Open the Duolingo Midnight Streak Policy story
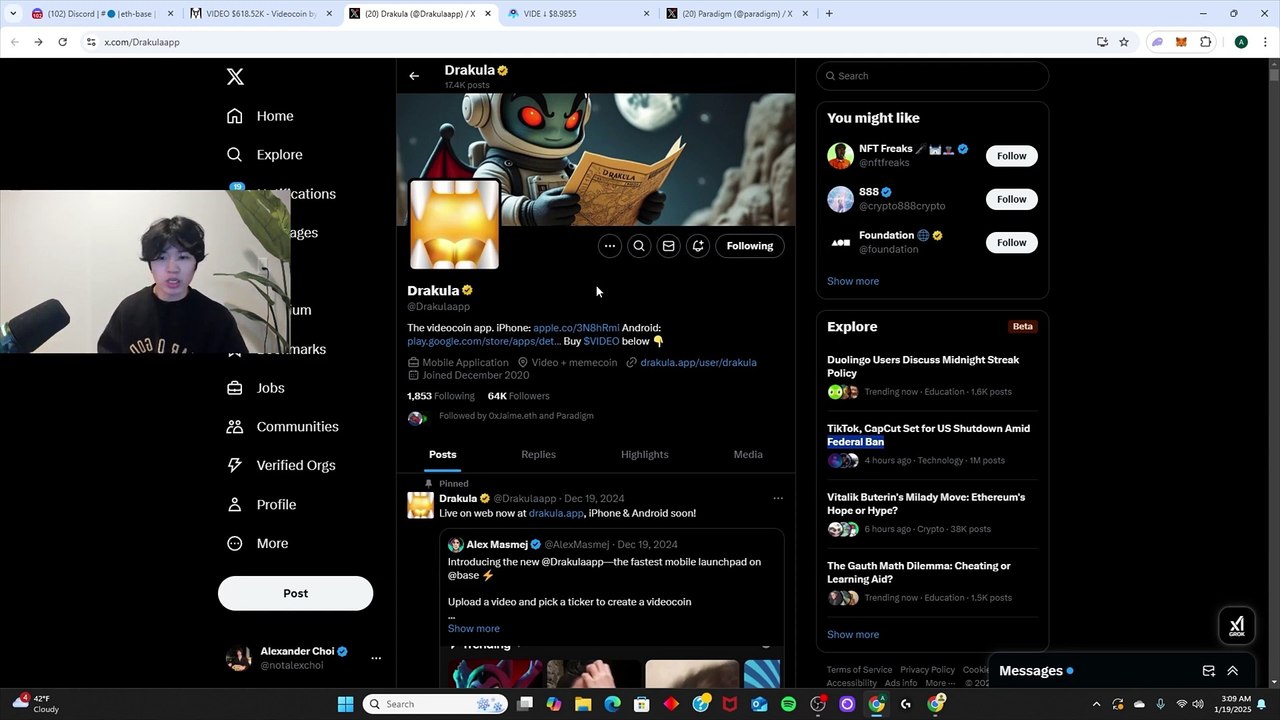 (932, 376)
